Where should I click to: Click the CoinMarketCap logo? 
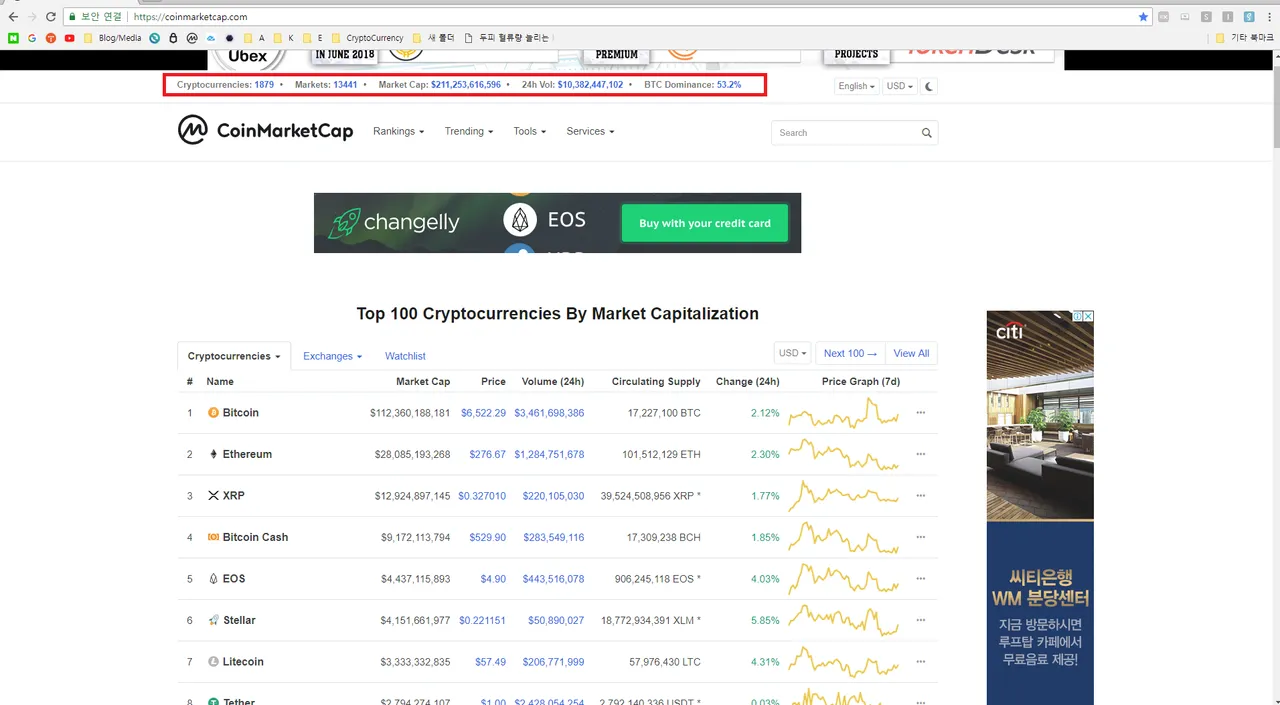265,130
